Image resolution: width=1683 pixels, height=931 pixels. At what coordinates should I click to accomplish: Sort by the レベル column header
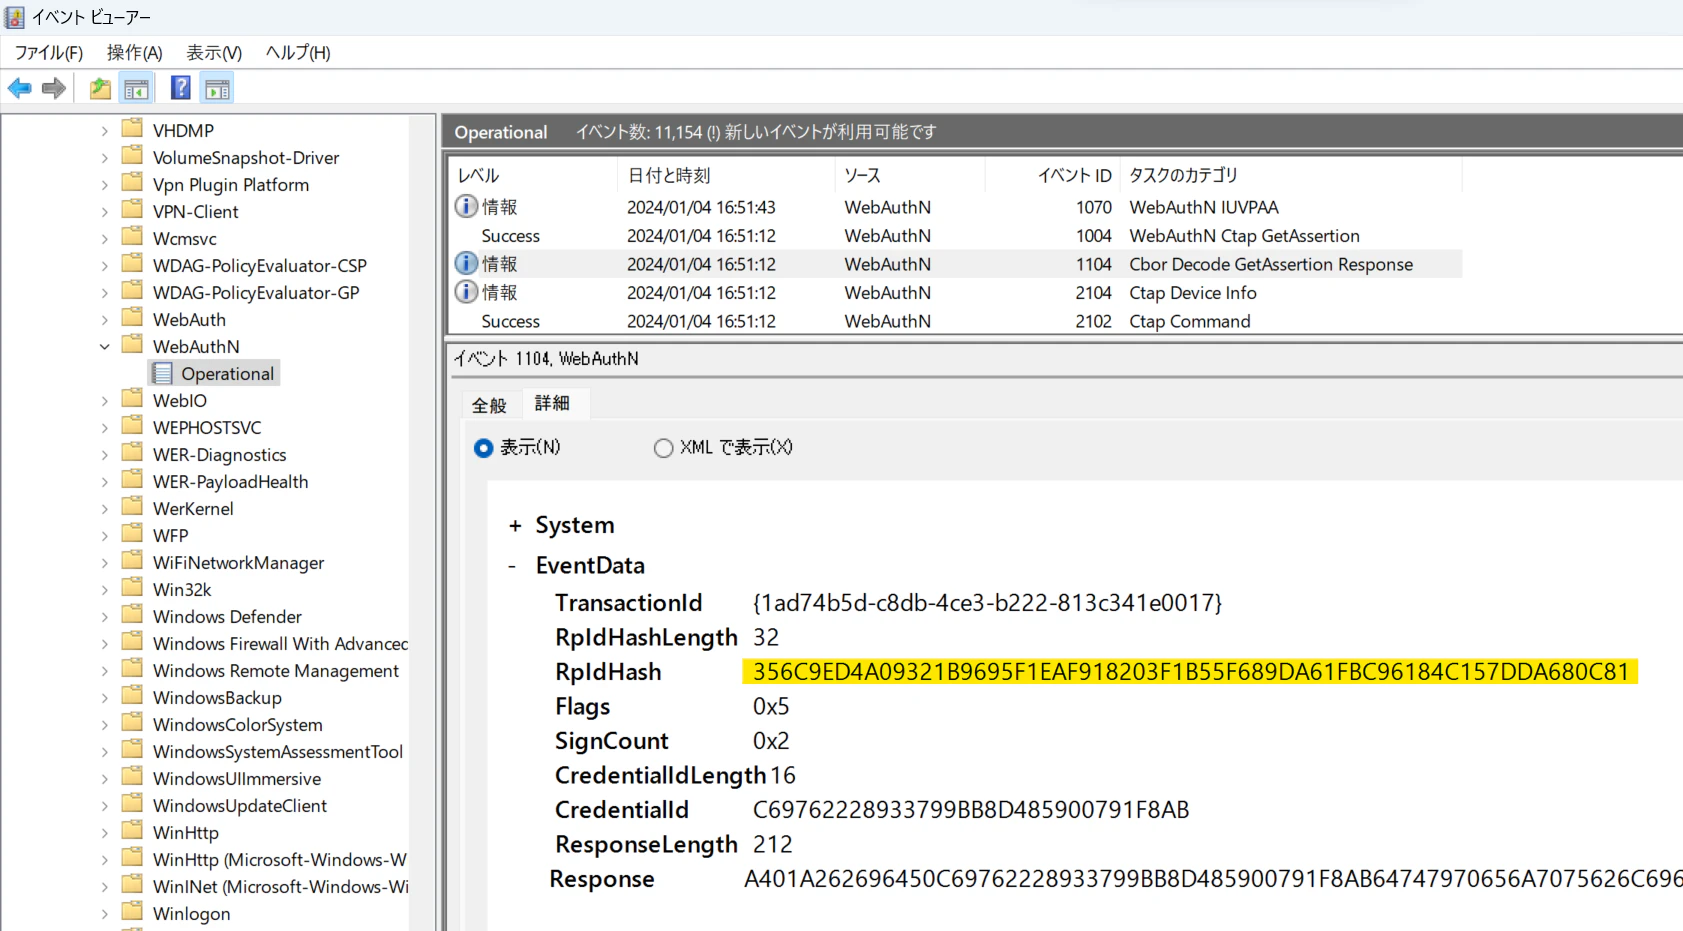pyautogui.click(x=533, y=175)
